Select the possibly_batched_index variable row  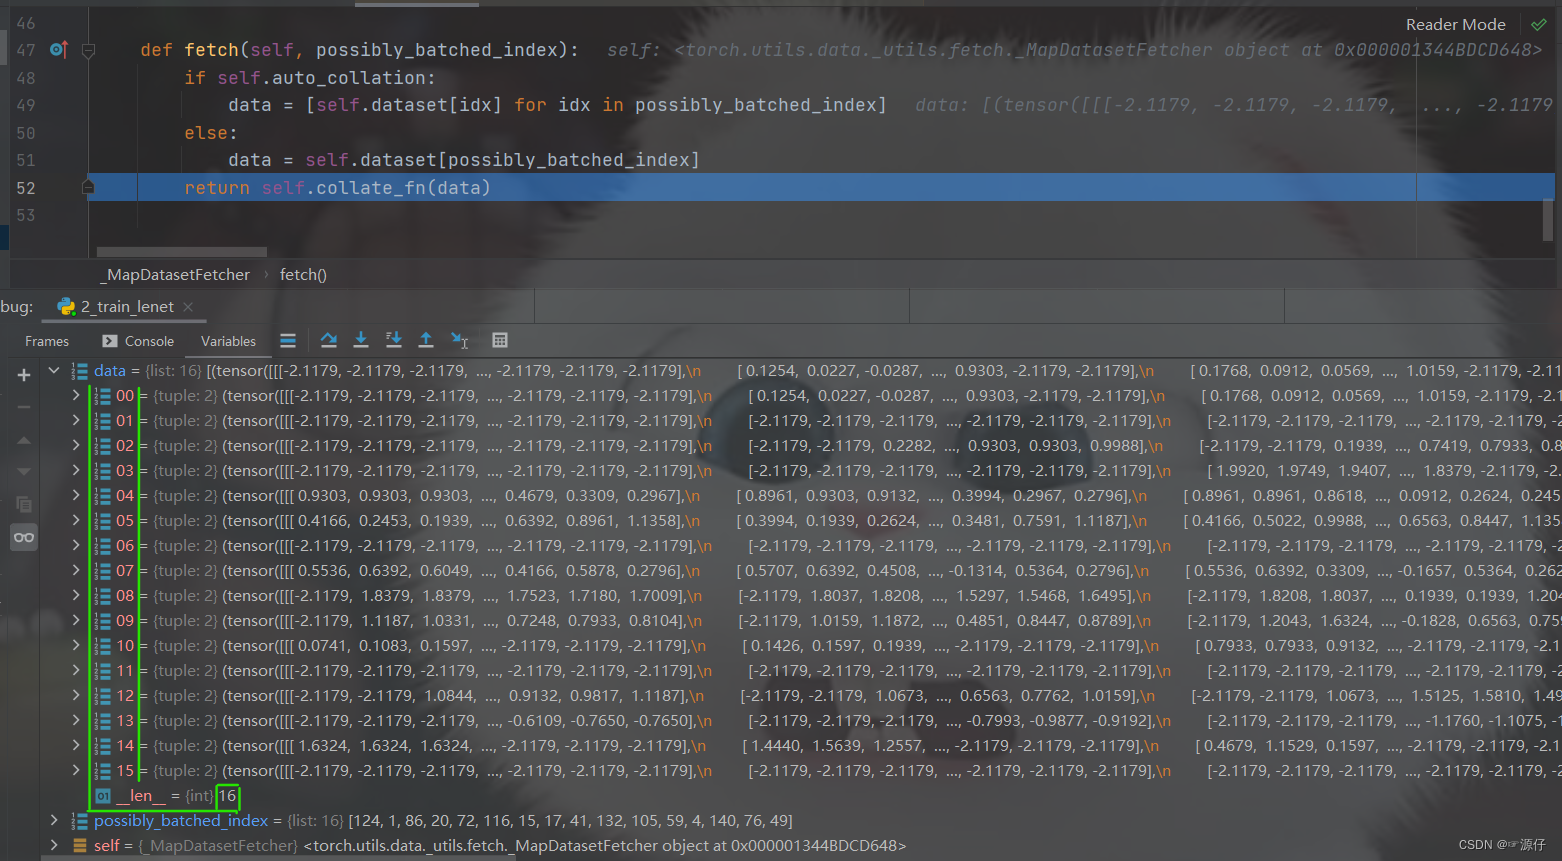click(801, 821)
